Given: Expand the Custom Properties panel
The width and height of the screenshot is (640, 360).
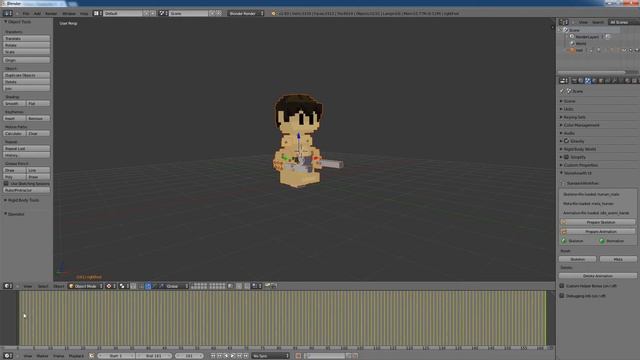Looking at the screenshot, I should [561, 165].
